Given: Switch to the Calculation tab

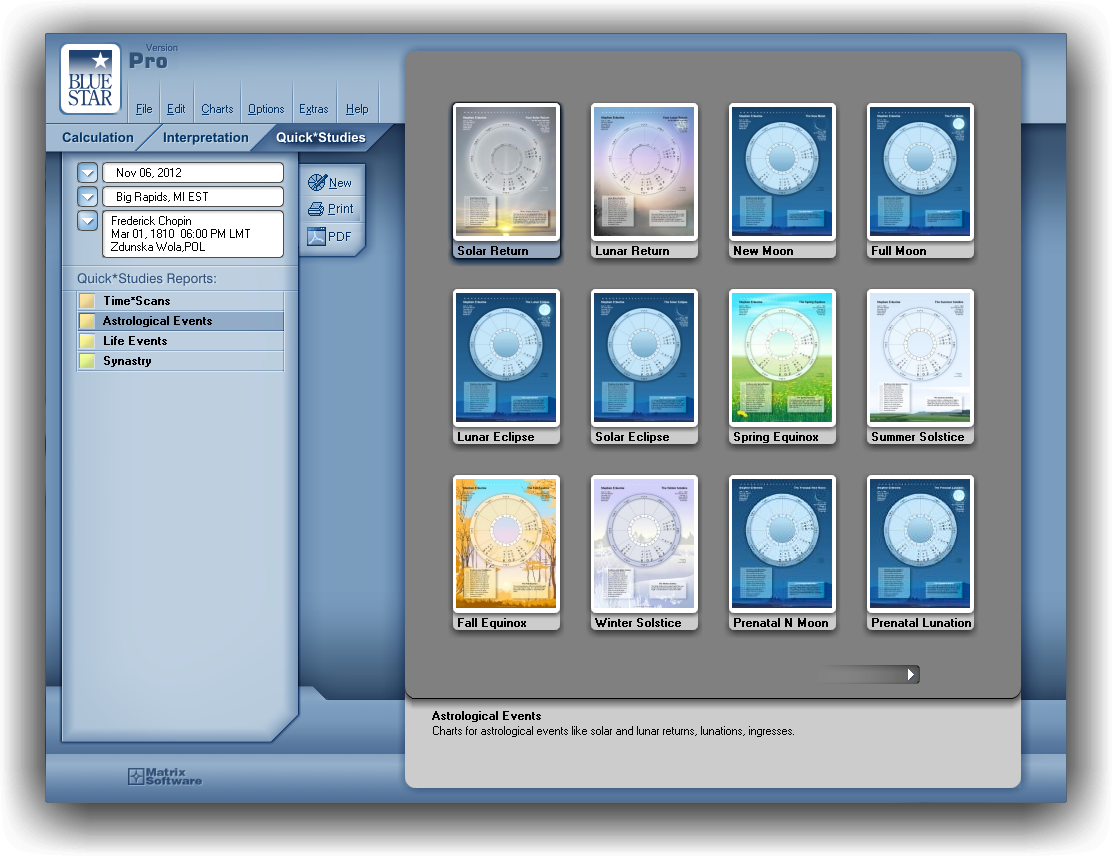Looking at the screenshot, I should pos(98,138).
